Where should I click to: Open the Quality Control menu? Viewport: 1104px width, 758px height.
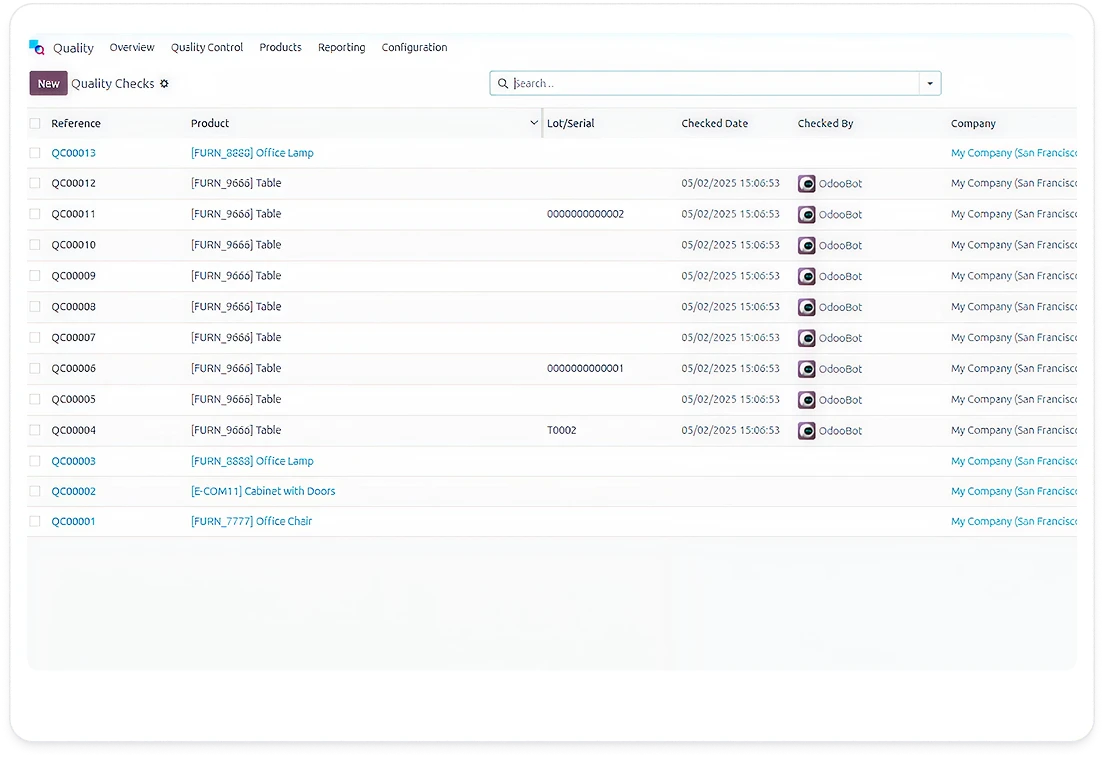[x=207, y=48]
